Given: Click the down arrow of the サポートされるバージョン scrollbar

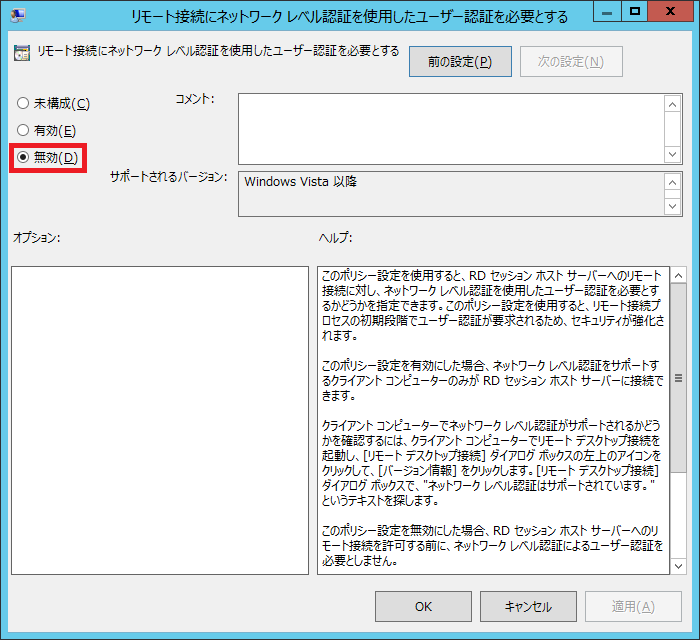Looking at the screenshot, I should pos(673,206).
